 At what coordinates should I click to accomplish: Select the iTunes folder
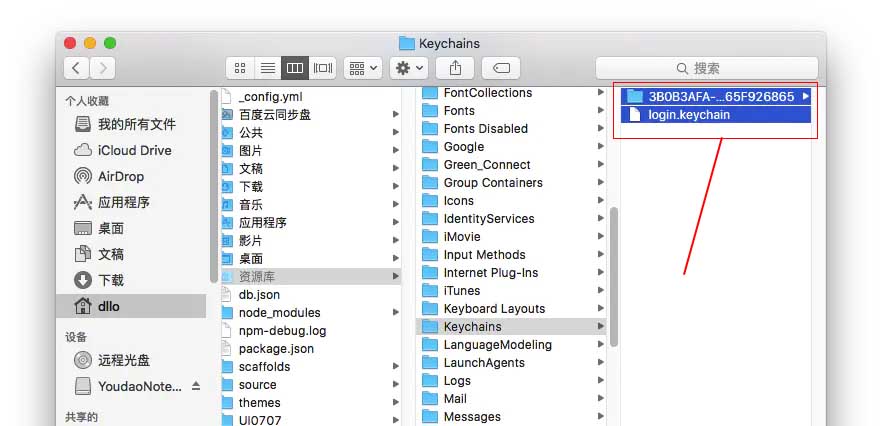tap(512, 291)
